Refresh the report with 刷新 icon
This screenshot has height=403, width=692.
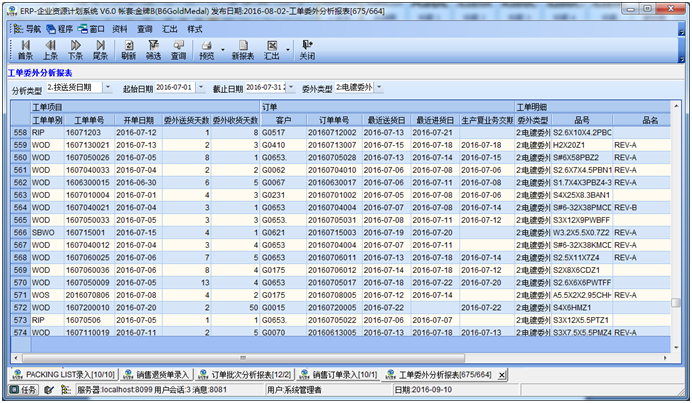point(128,50)
